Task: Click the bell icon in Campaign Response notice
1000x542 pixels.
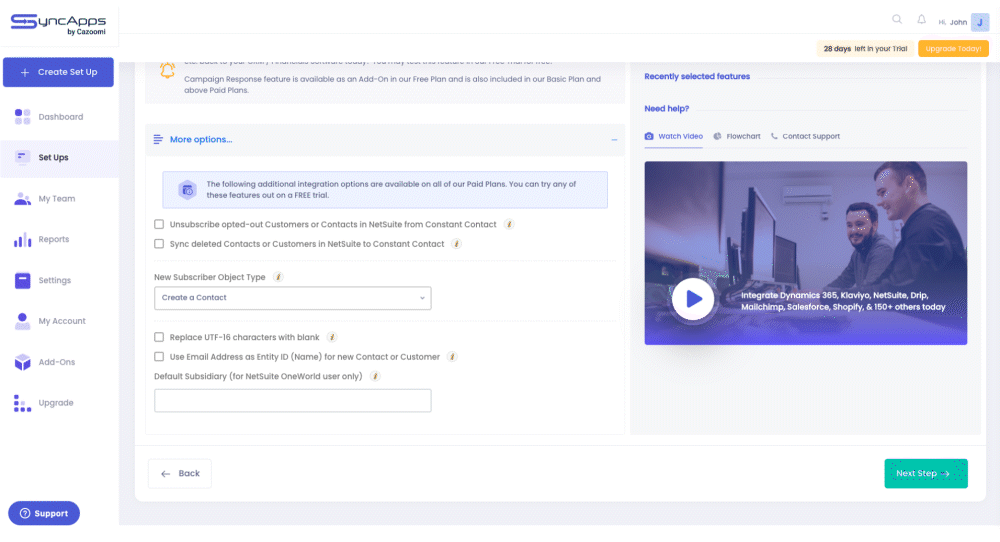Action: pyautogui.click(x=167, y=70)
